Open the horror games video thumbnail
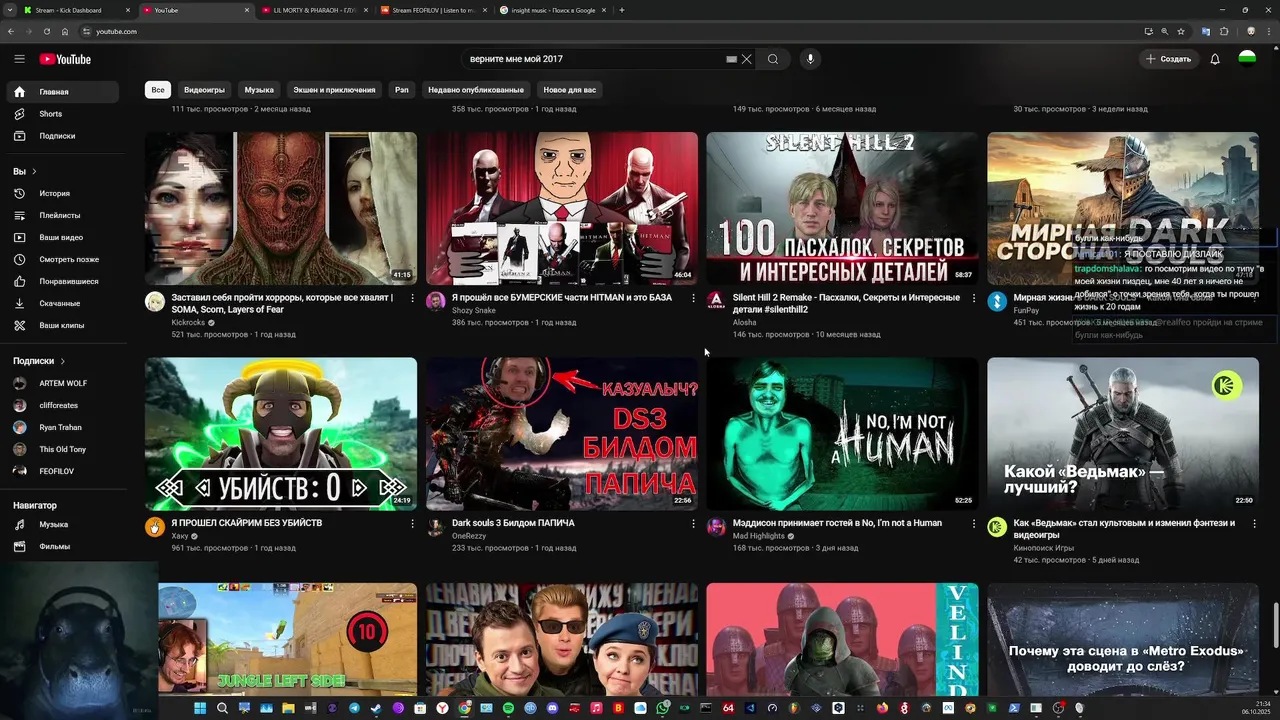This screenshot has height=720, width=1280. click(281, 208)
